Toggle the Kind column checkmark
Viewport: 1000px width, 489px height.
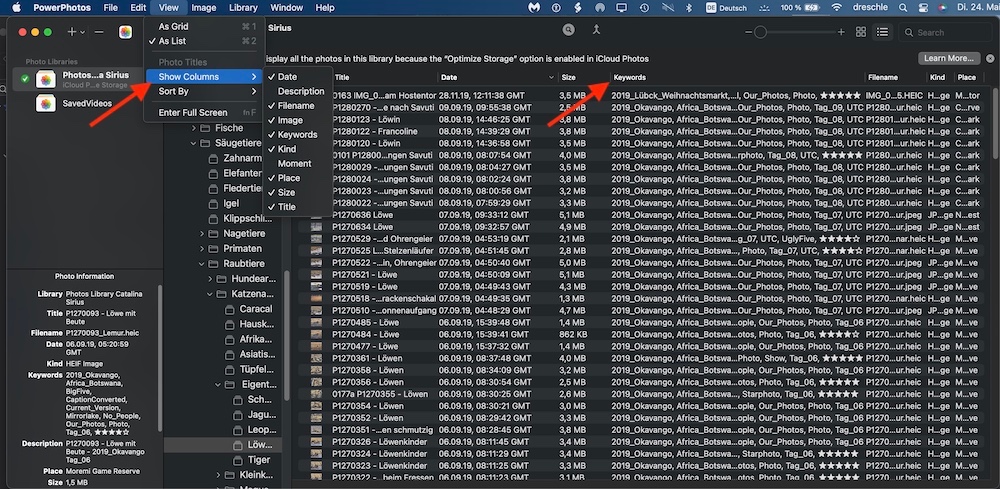[x=287, y=149]
